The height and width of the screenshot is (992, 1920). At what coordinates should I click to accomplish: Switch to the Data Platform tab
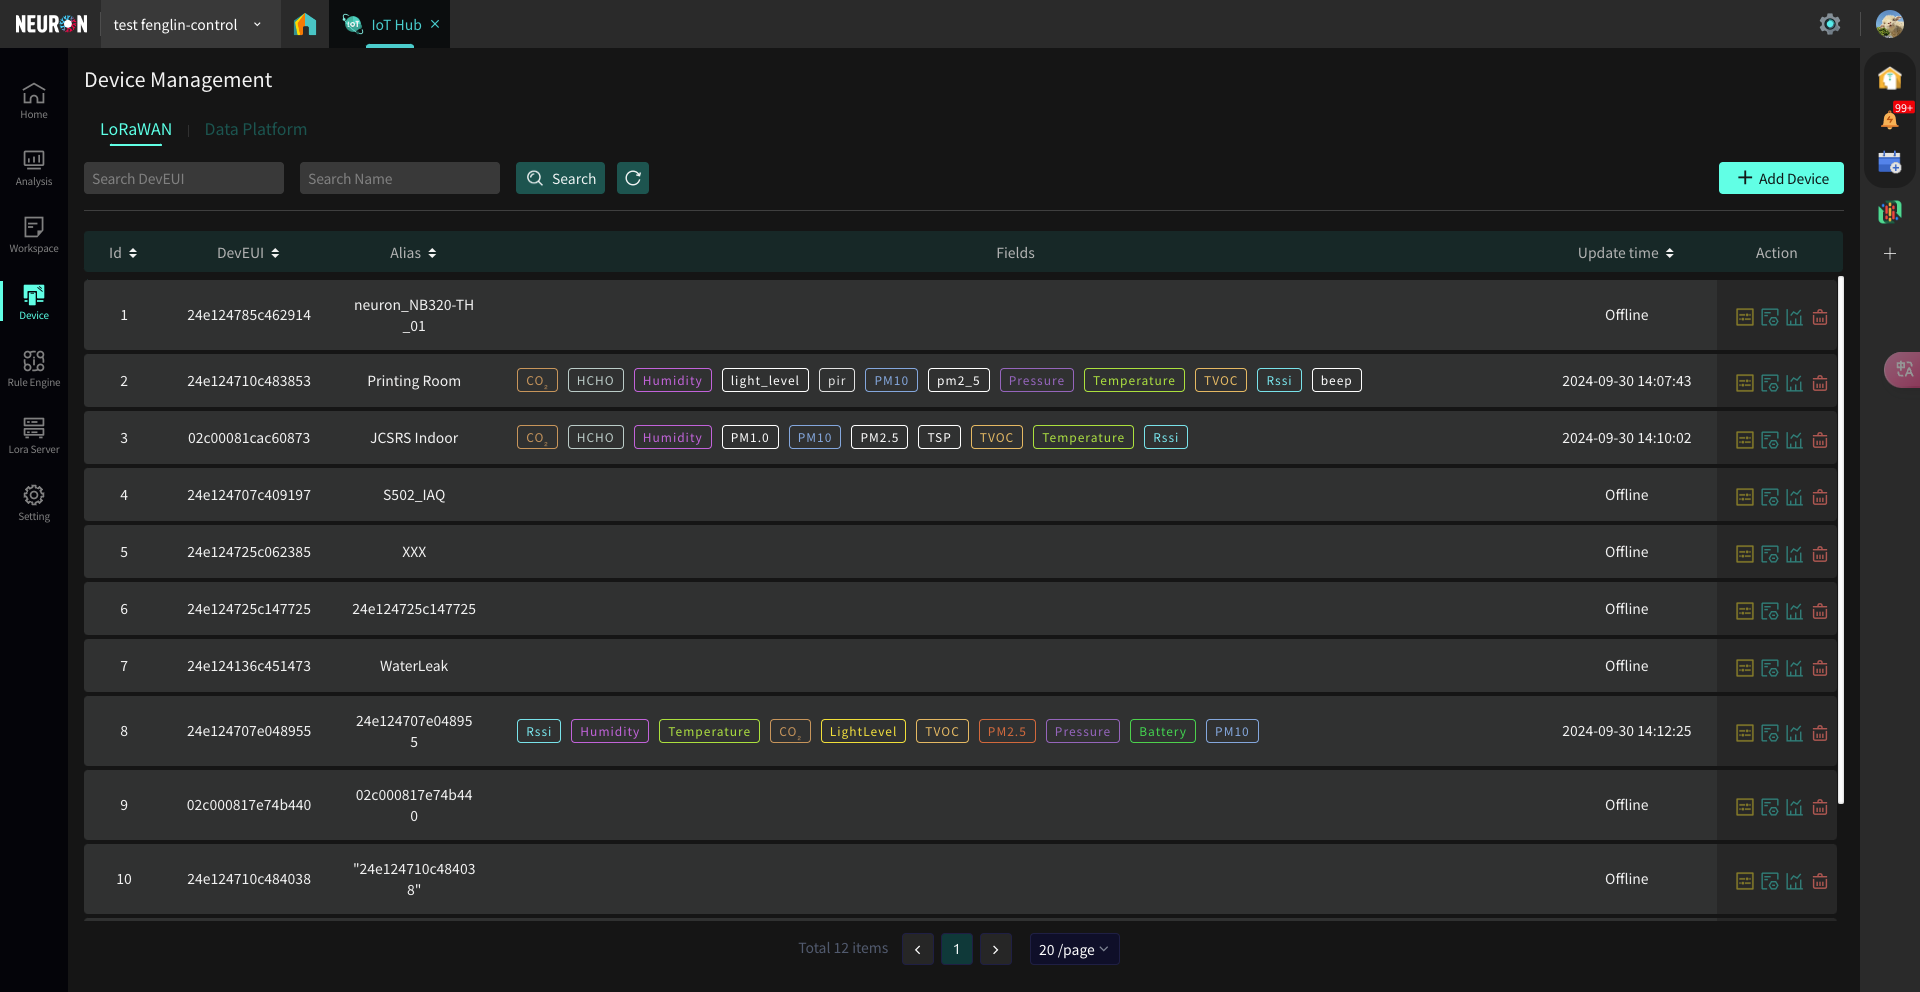pyautogui.click(x=256, y=129)
